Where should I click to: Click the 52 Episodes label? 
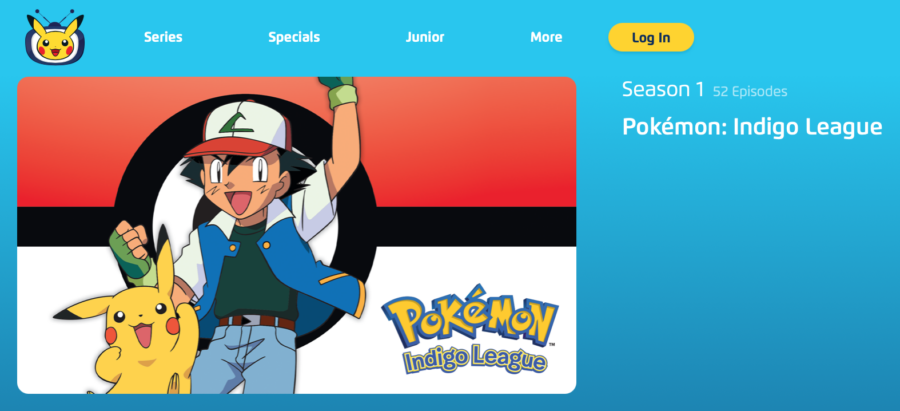tap(750, 92)
